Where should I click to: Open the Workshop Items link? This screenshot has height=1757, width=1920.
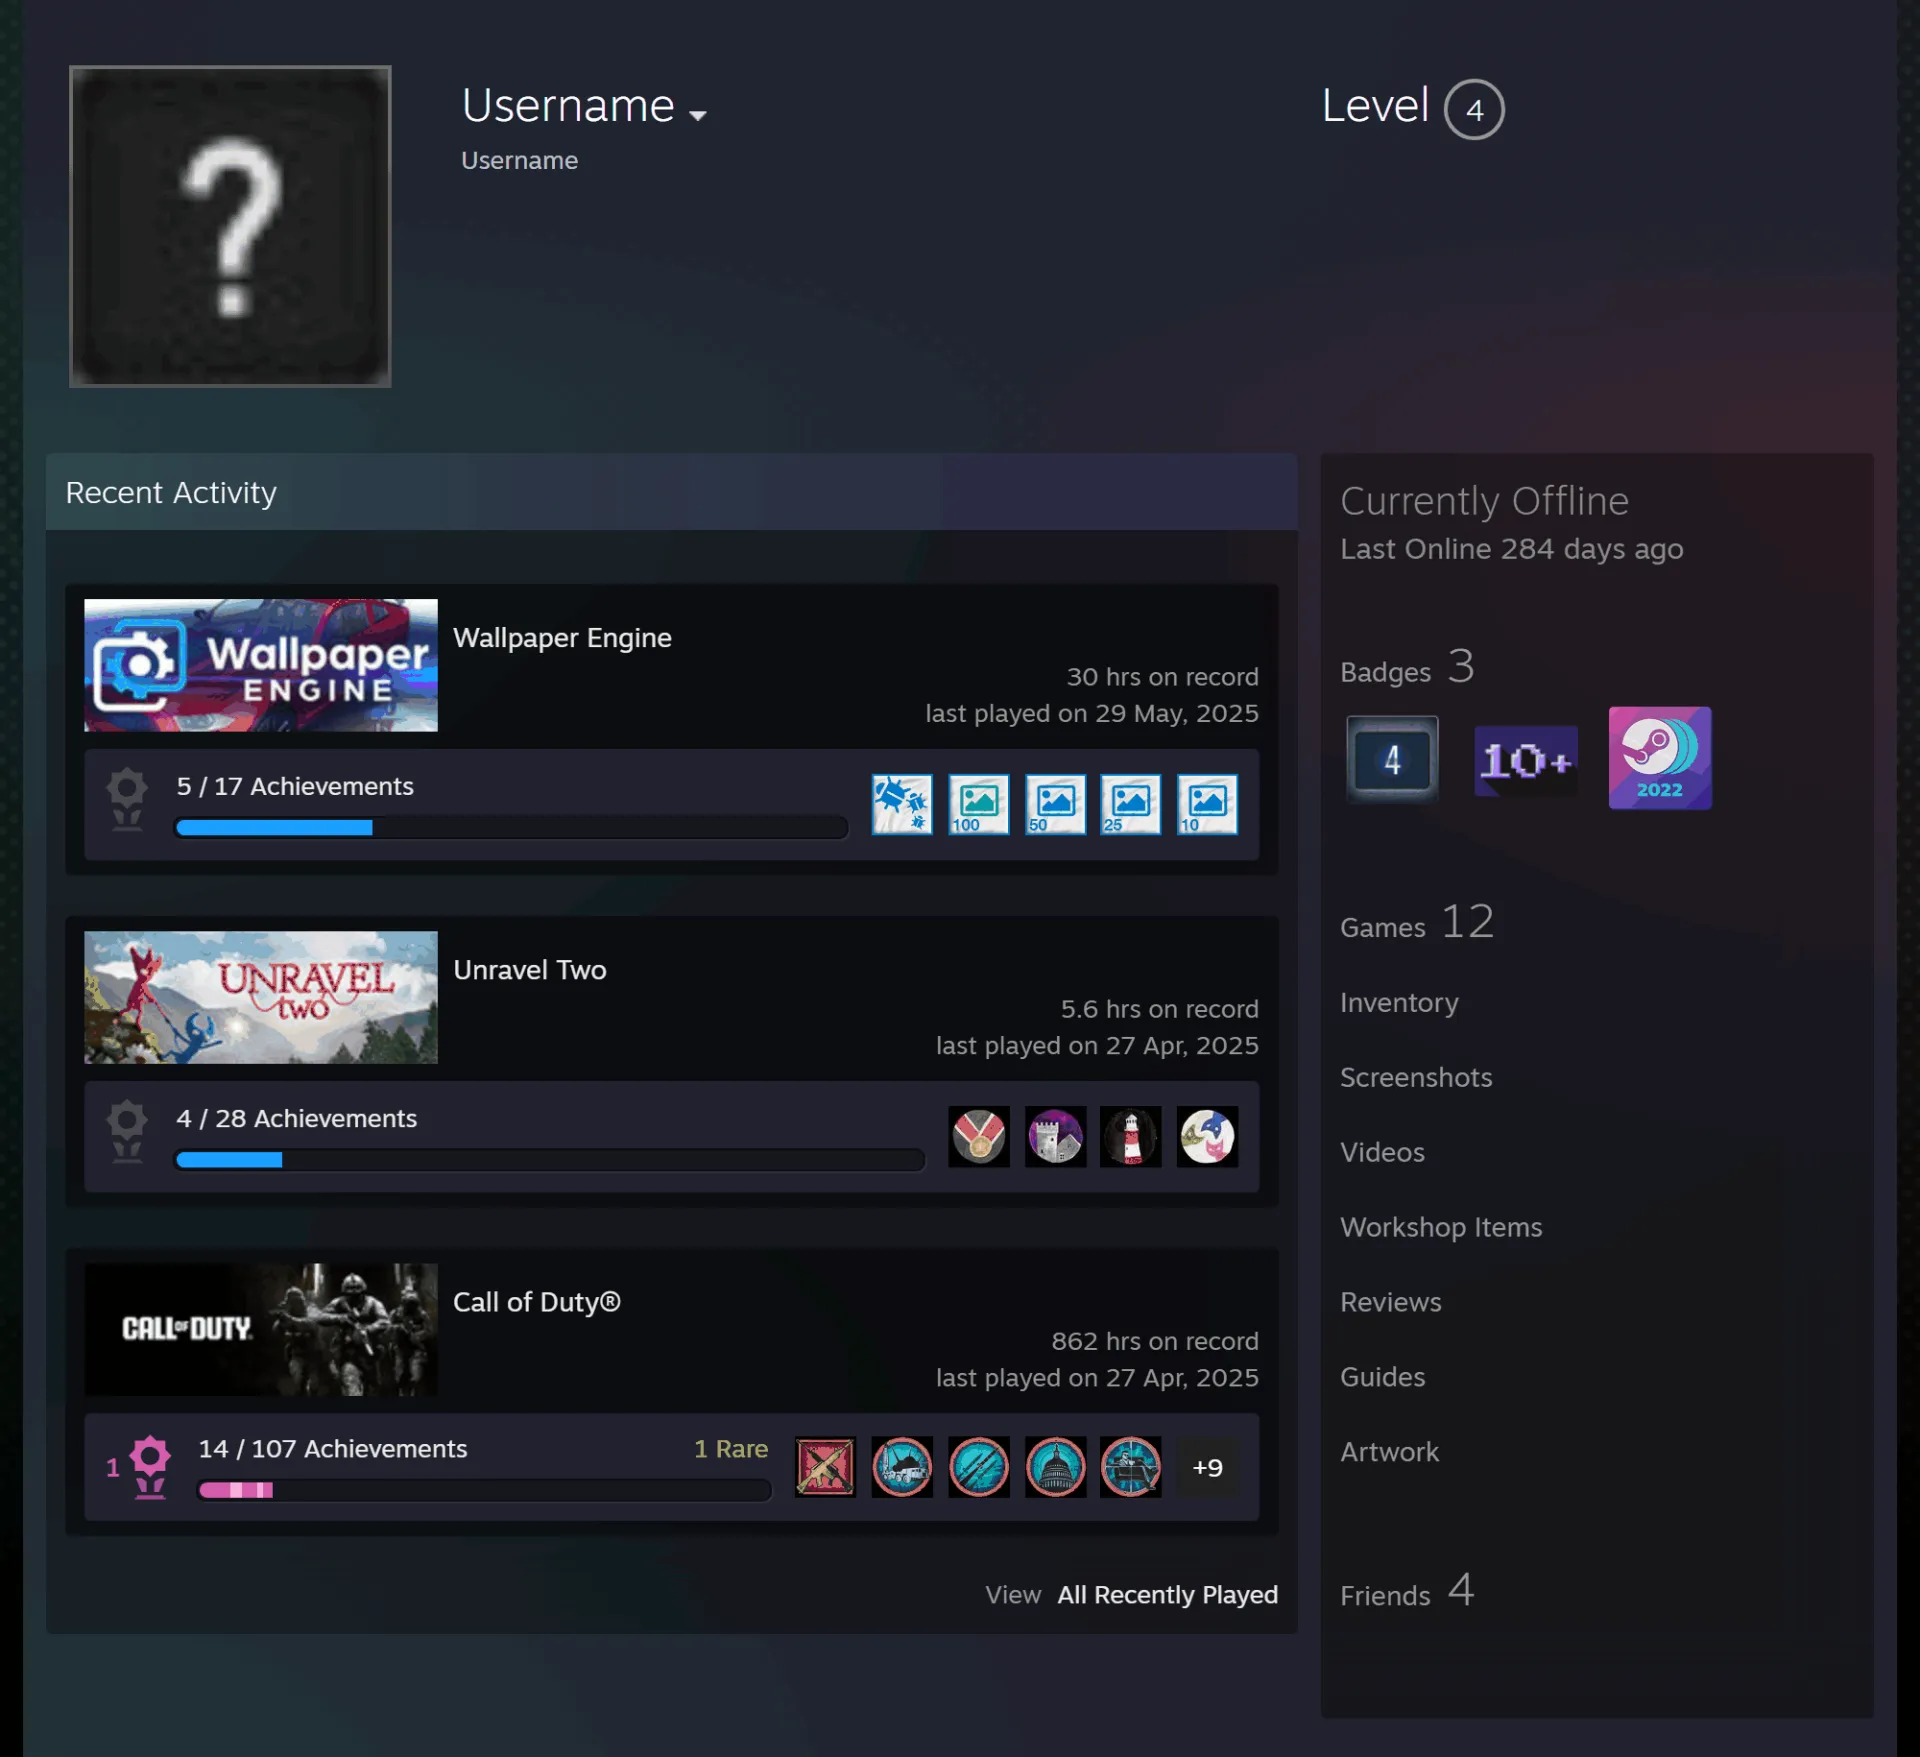tap(1440, 1227)
